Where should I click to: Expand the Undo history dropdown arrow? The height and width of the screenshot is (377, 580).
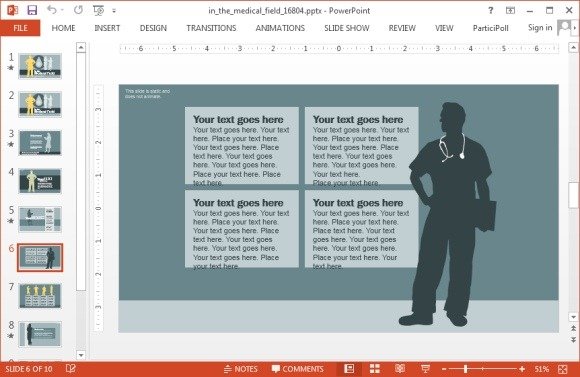tap(62, 10)
